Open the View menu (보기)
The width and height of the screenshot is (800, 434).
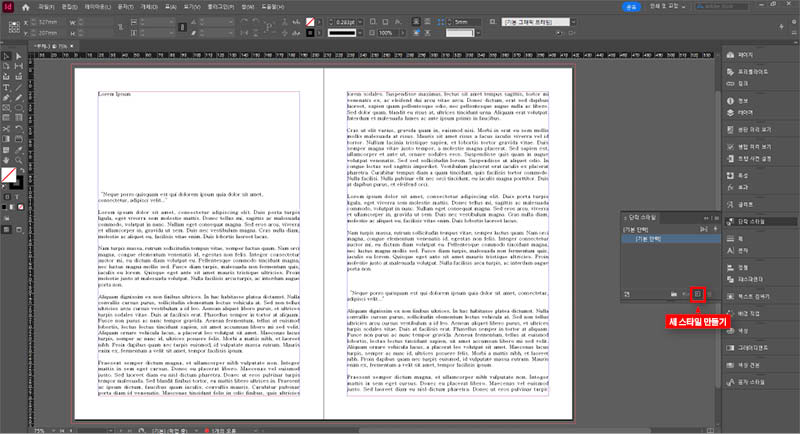pyautogui.click(x=192, y=7)
